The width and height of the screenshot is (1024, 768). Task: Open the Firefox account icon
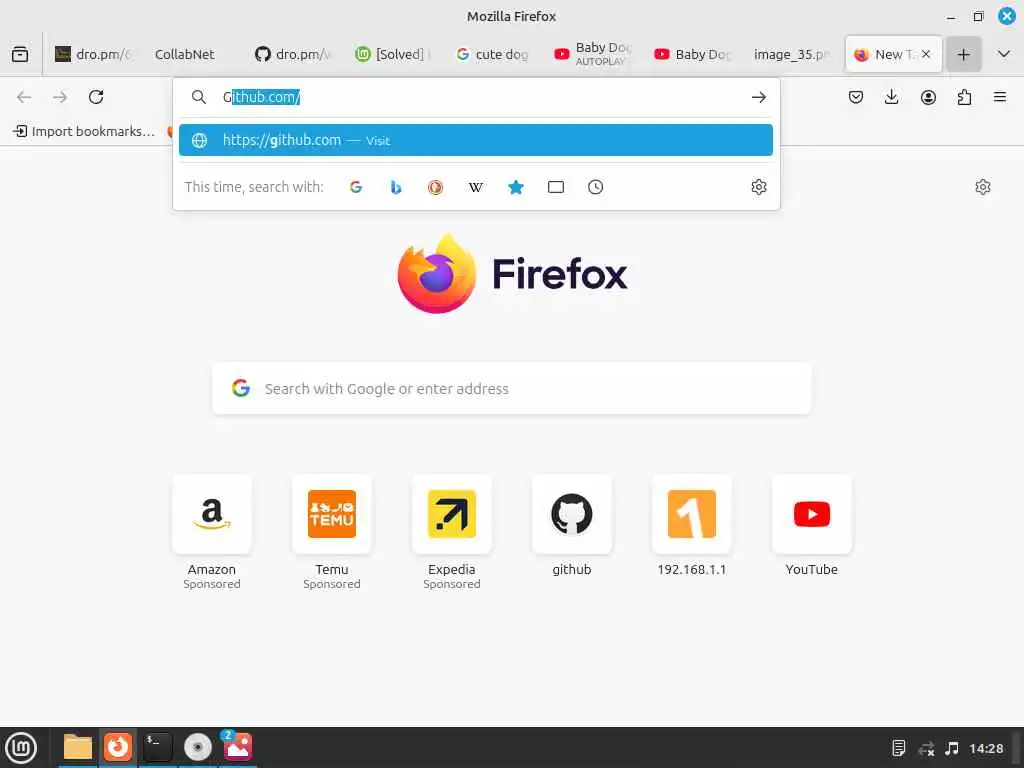pos(928,97)
